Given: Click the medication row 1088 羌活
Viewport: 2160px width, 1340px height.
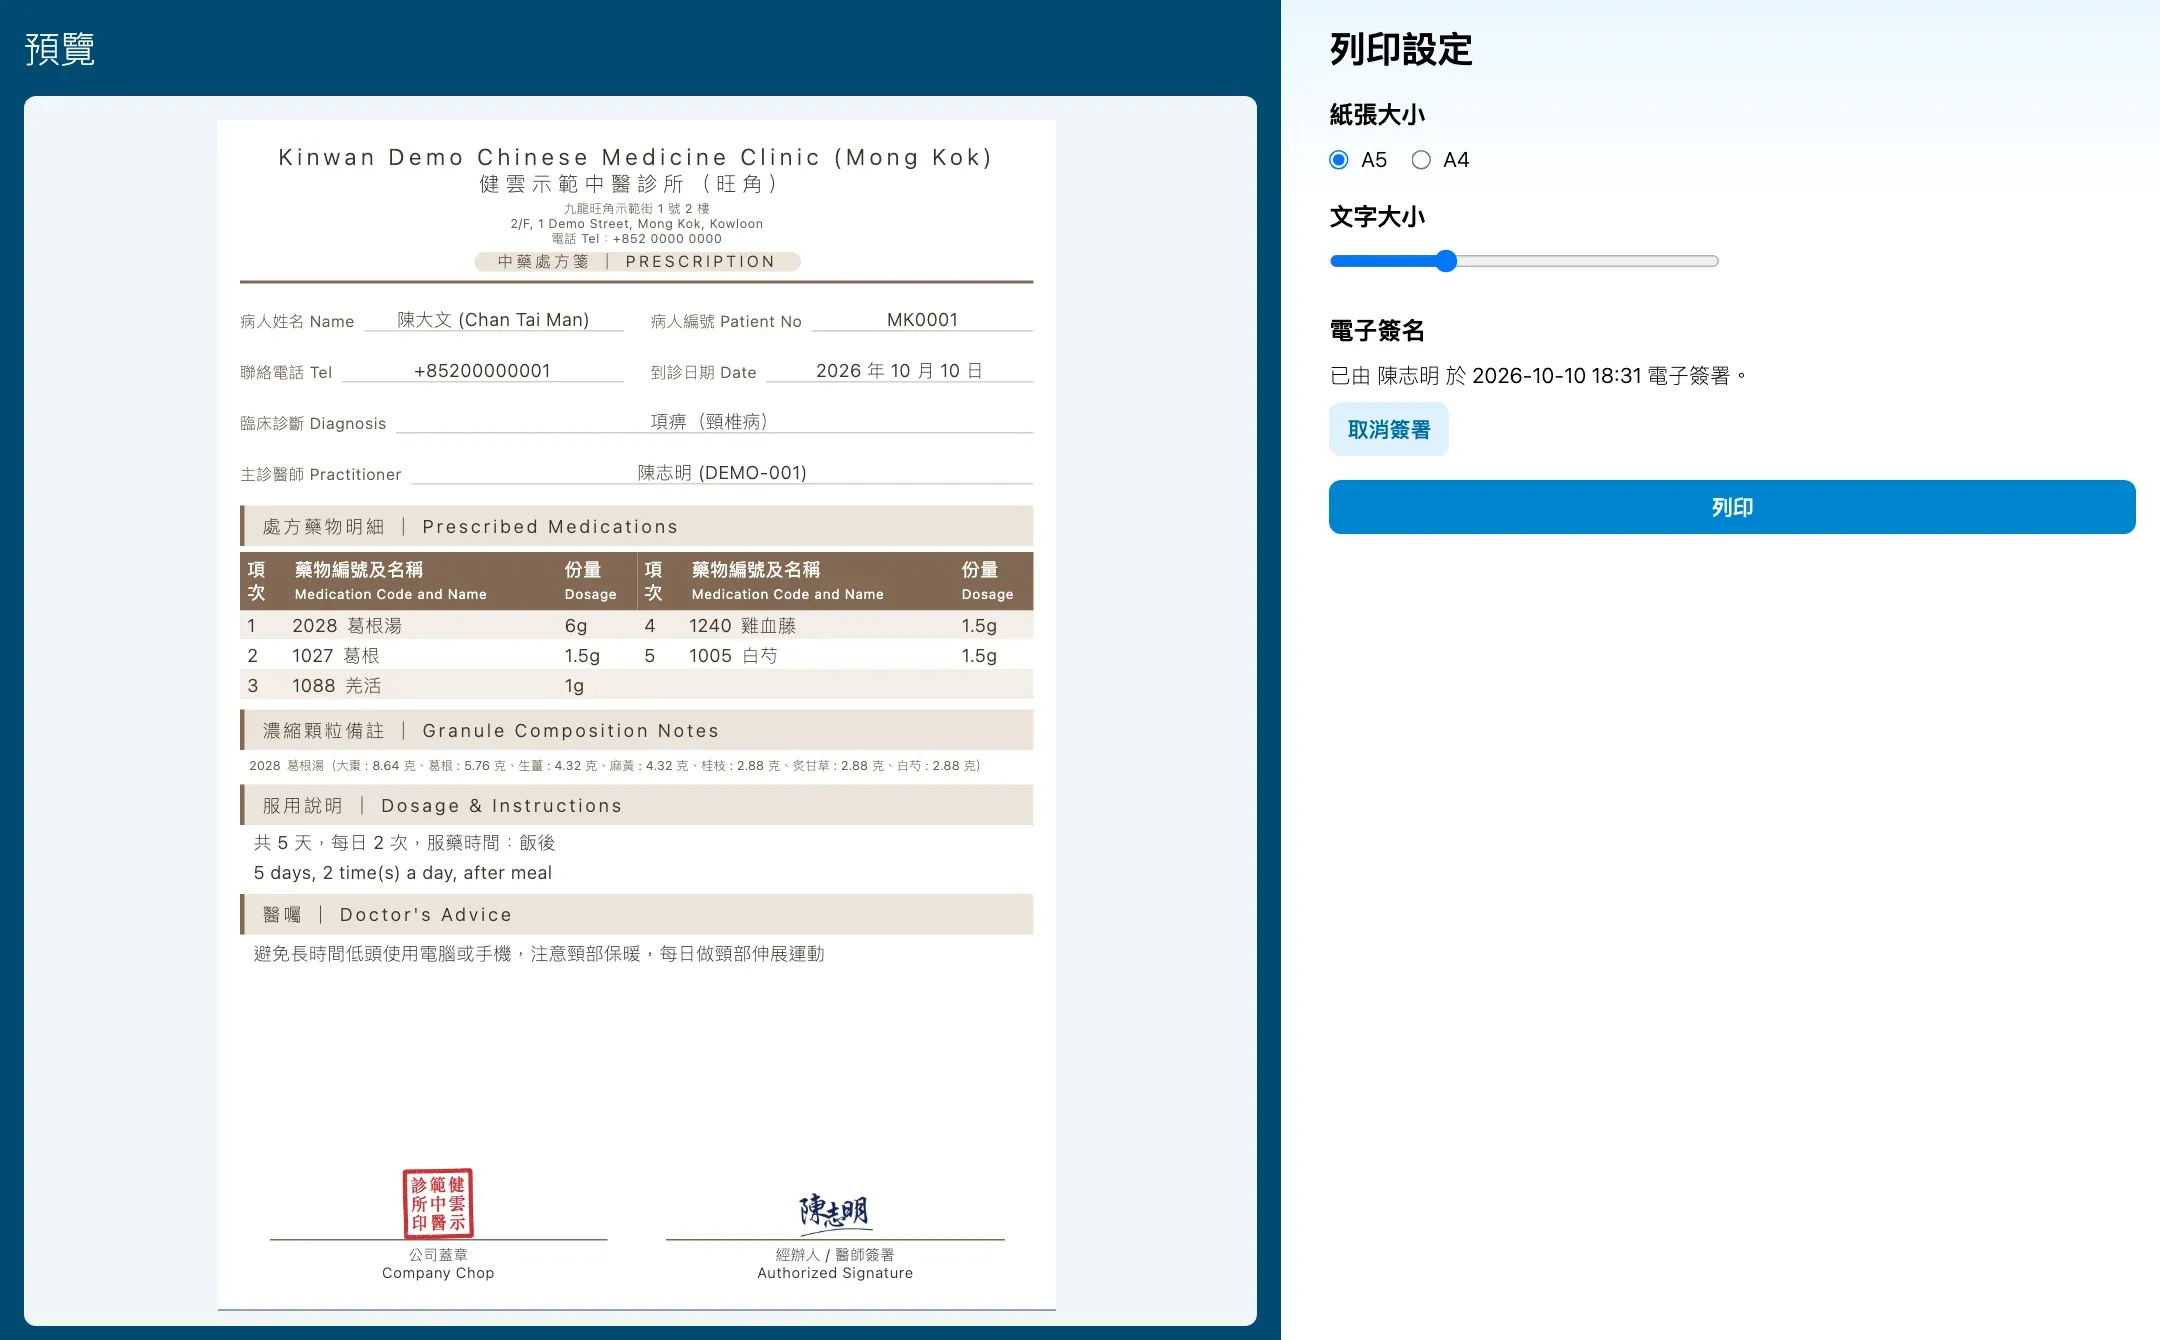Looking at the screenshot, I should pyautogui.click(x=336, y=686).
